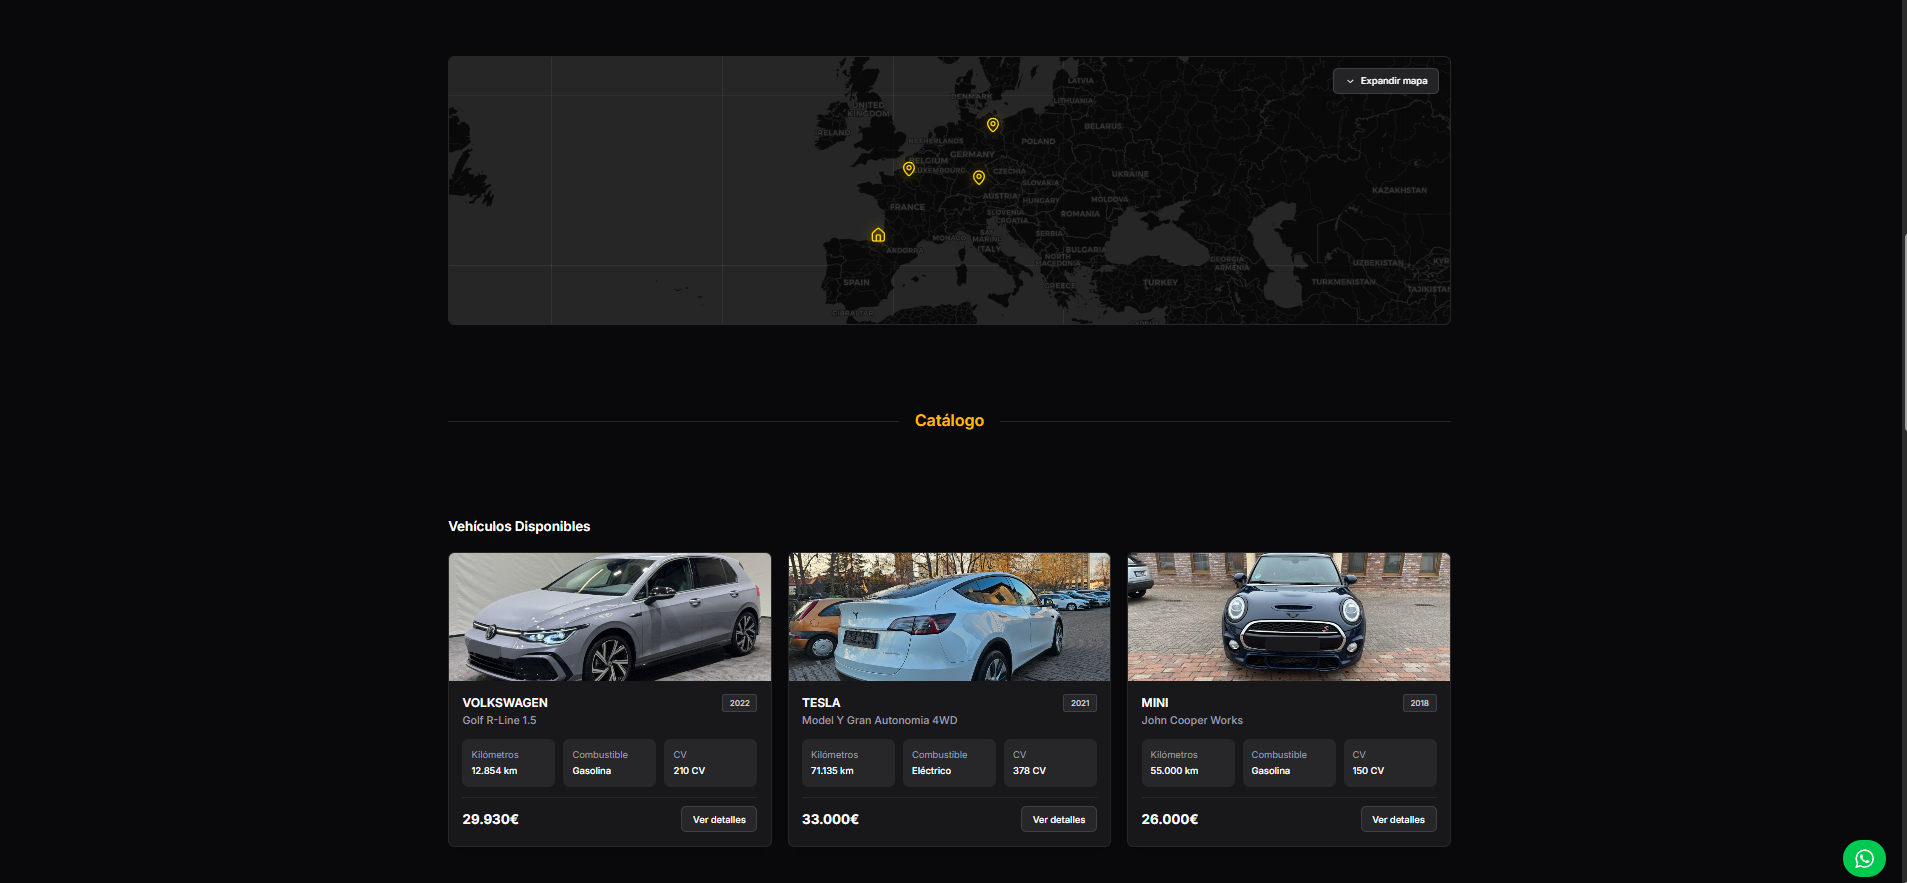This screenshot has width=1907, height=883.
Task: Click the 2022 year badge
Action: tap(740, 703)
